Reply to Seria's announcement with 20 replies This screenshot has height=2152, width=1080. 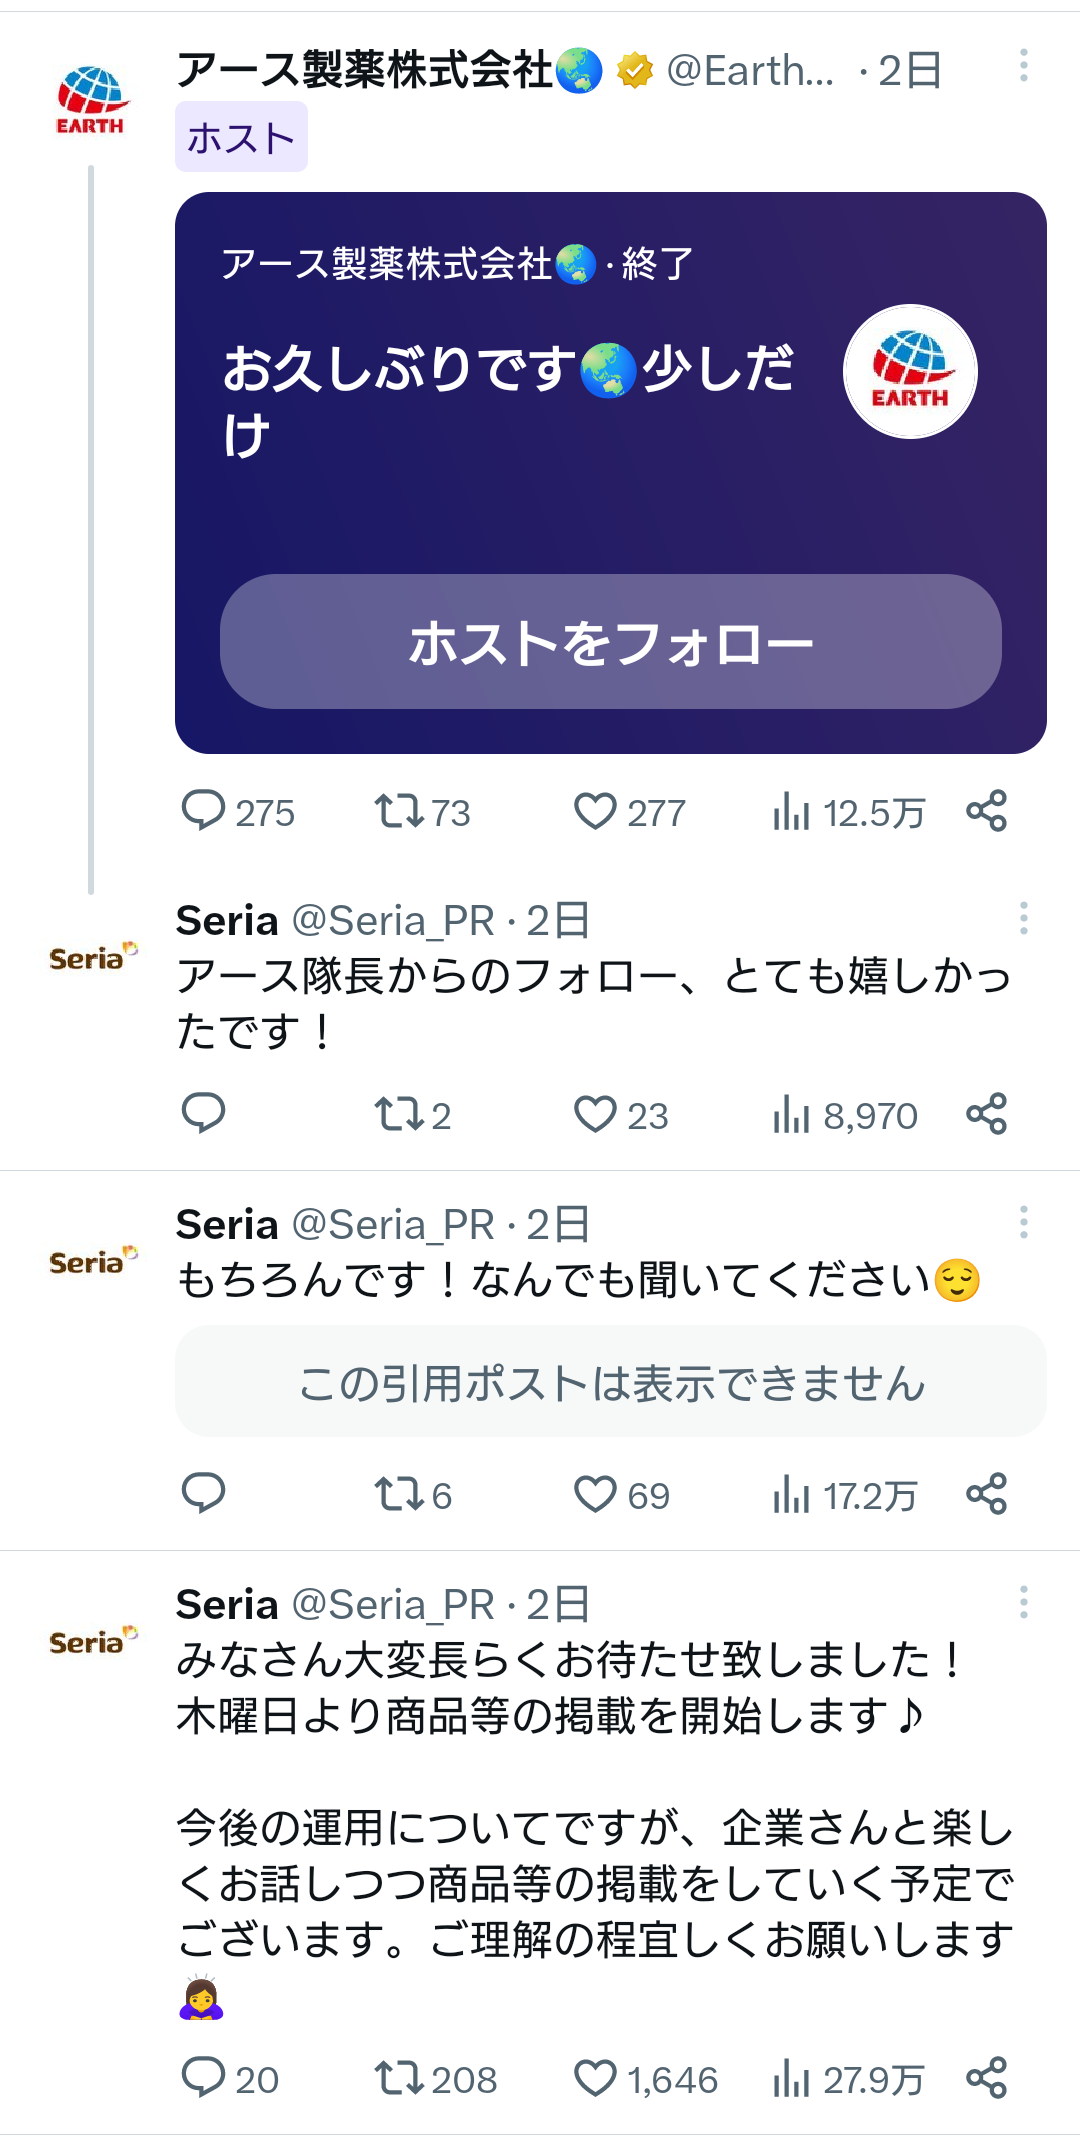203,2078
